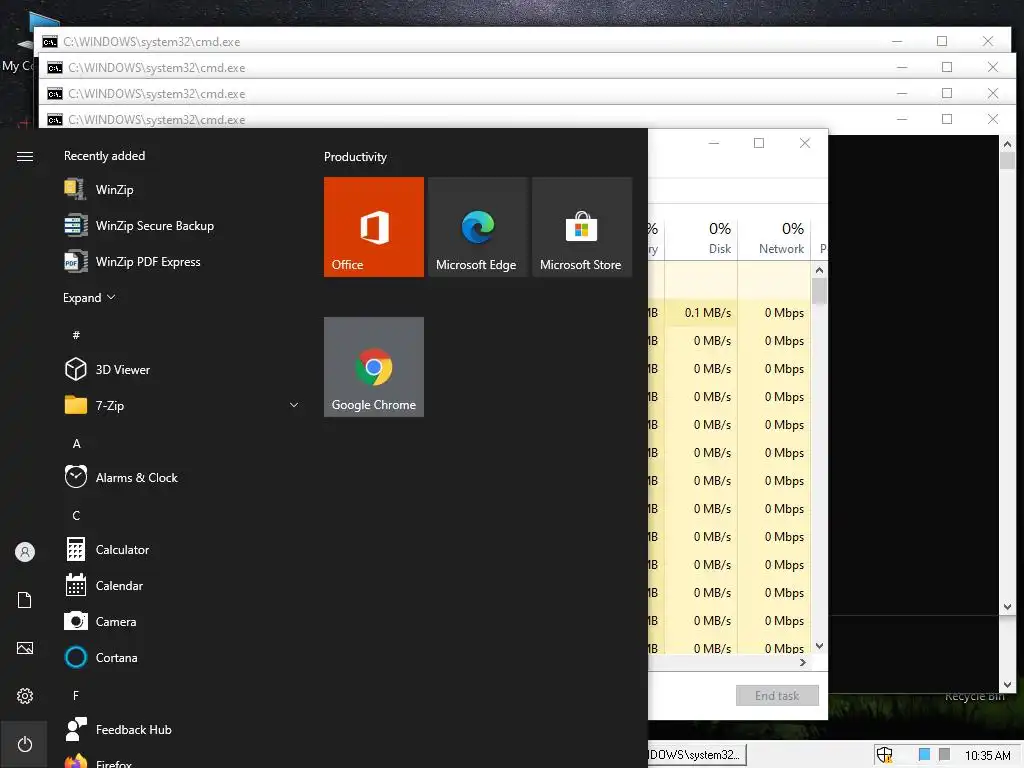Launch the Microsoft Edge tile
Image resolution: width=1024 pixels, height=768 pixels.
pos(477,227)
